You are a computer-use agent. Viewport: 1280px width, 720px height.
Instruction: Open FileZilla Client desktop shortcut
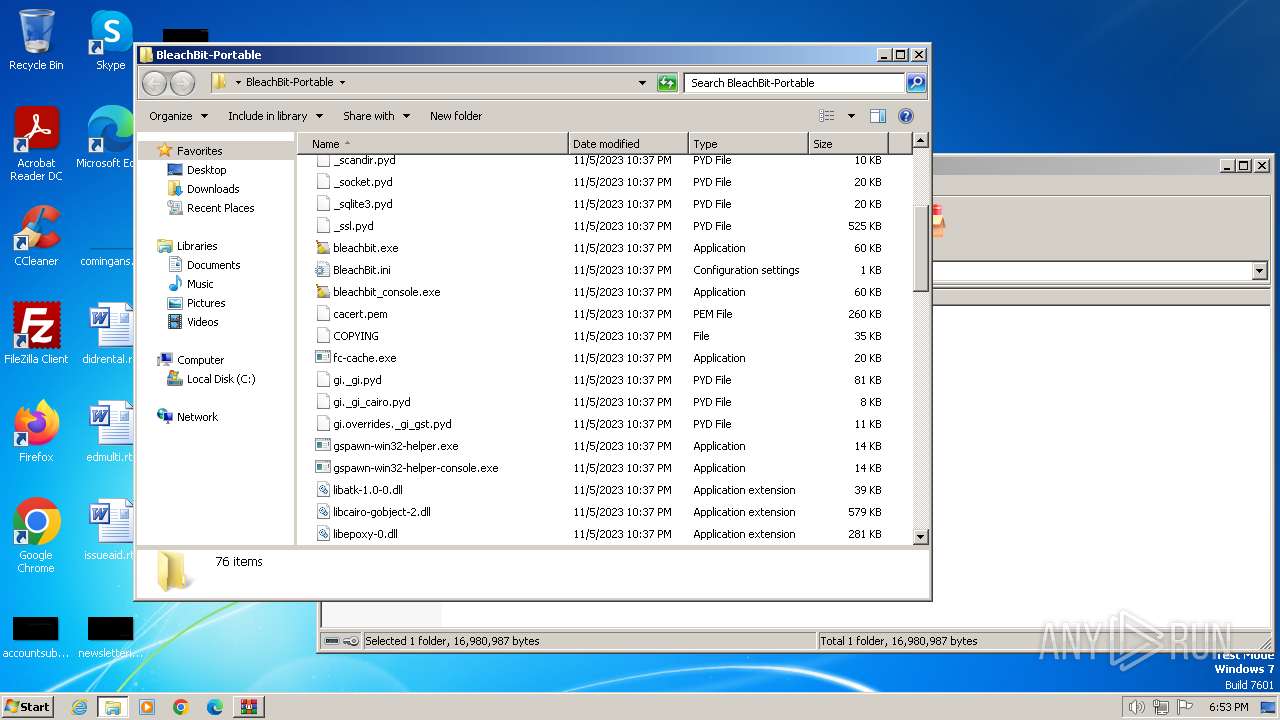[x=36, y=334]
